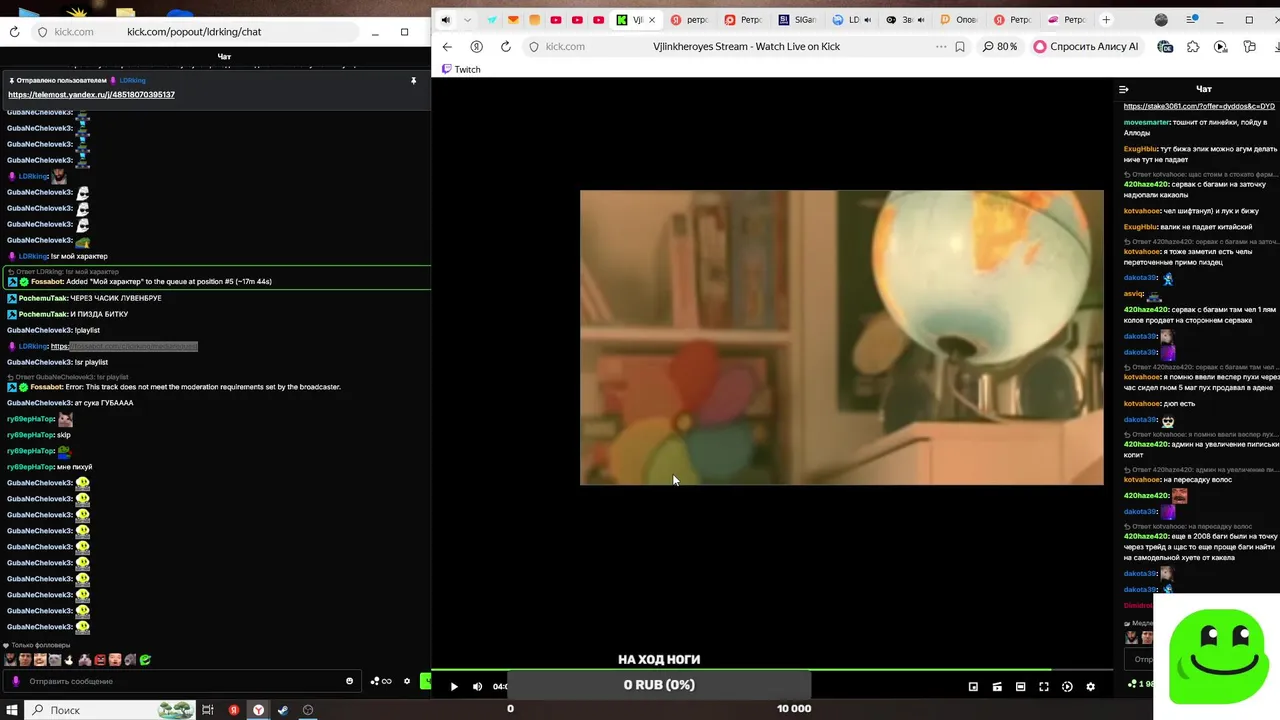
Task: Open a new browser tab
Action: click(1106, 20)
